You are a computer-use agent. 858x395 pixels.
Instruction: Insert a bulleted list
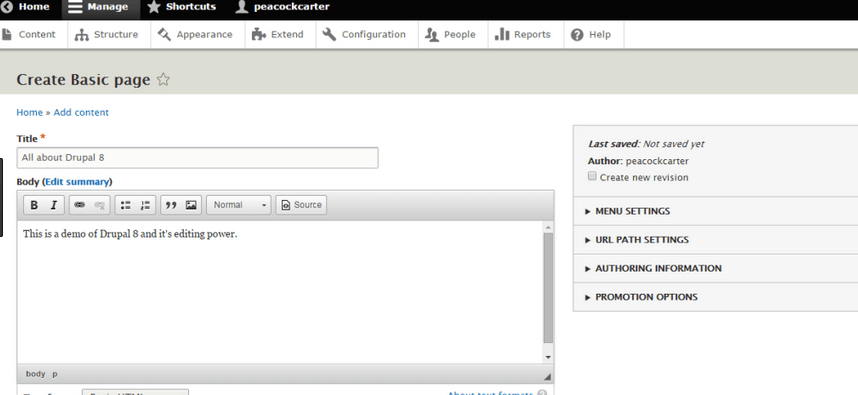tap(126, 205)
